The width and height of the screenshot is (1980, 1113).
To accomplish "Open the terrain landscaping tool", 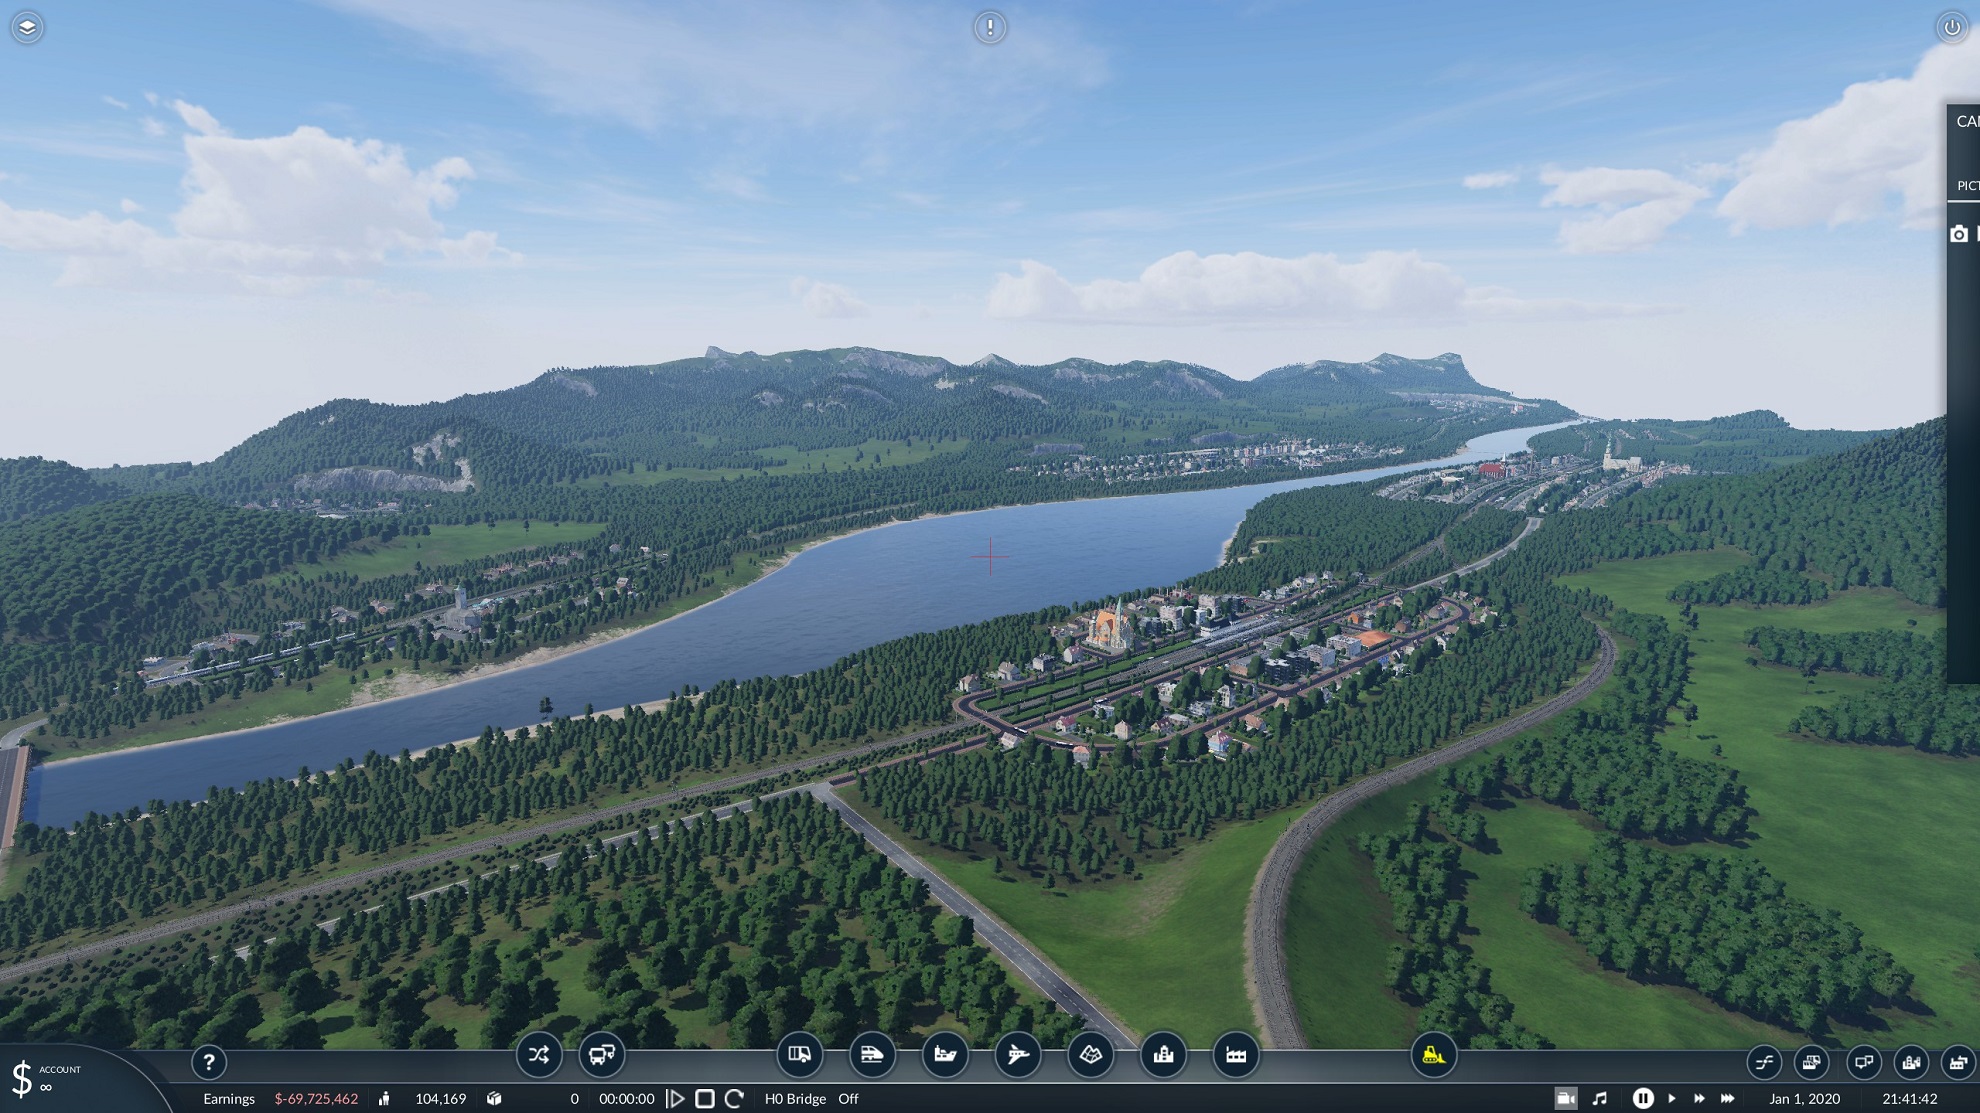I will pos(1091,1055).
